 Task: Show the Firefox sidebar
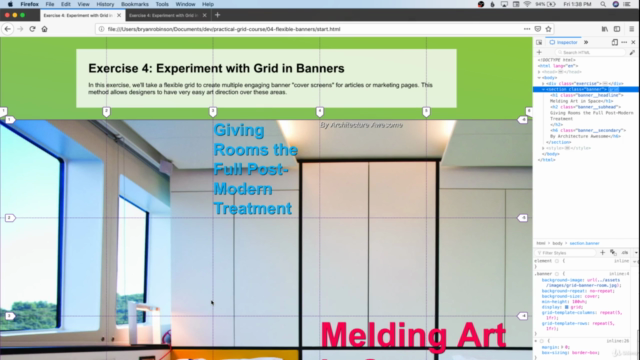[617, 29]
